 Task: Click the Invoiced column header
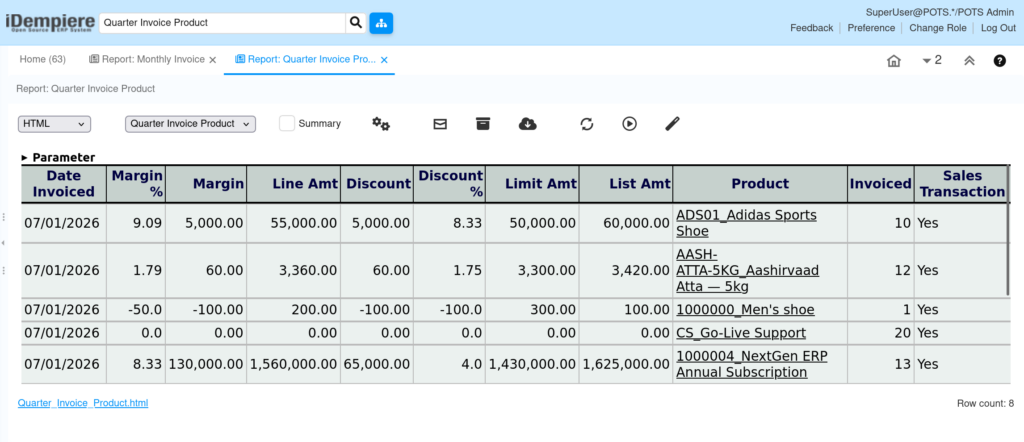coord(880,184)
